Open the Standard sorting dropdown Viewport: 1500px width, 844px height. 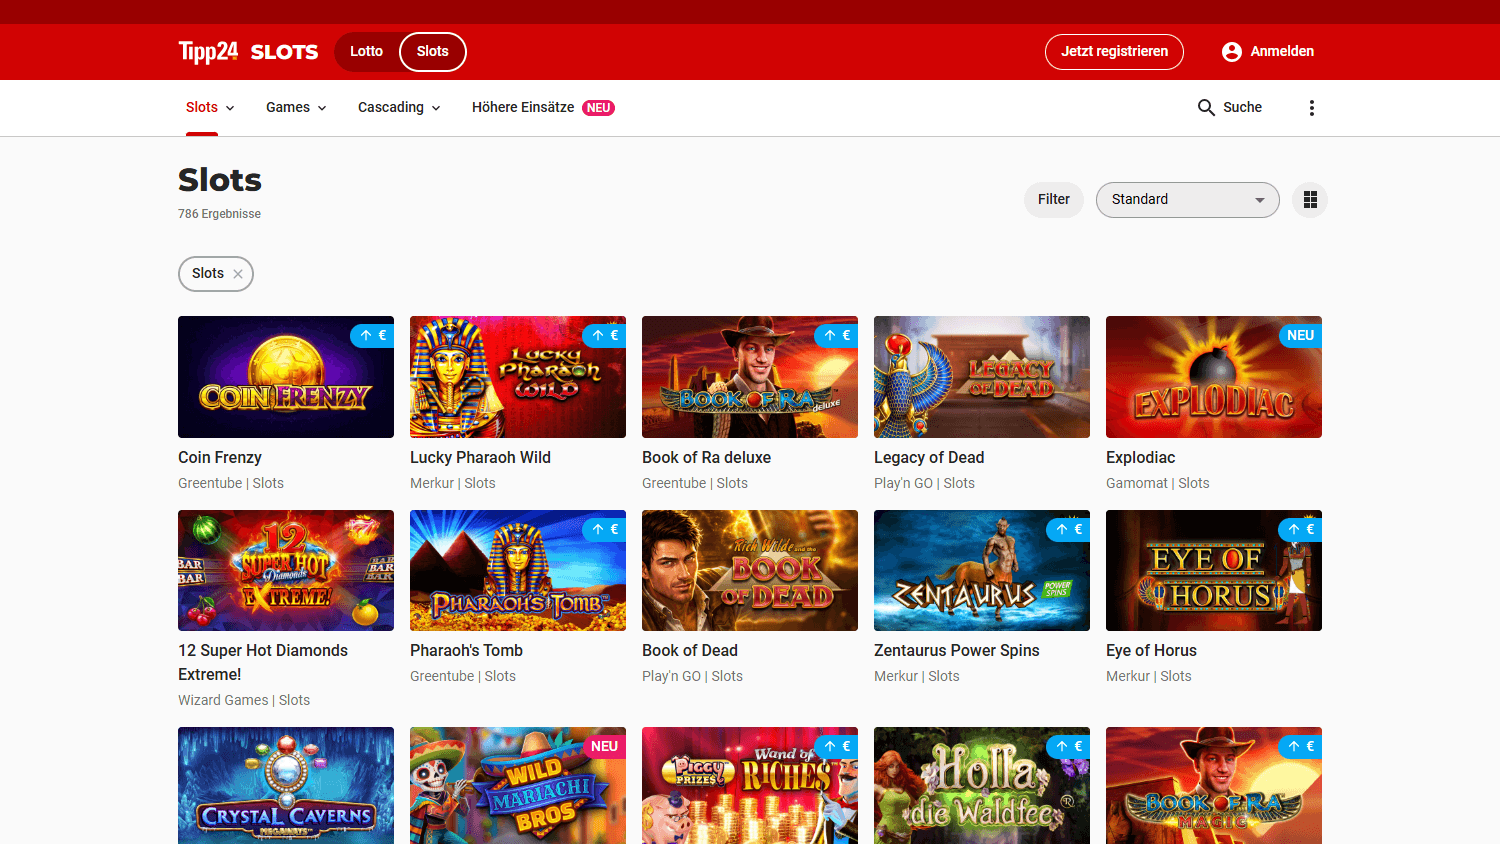[1188, 200]
